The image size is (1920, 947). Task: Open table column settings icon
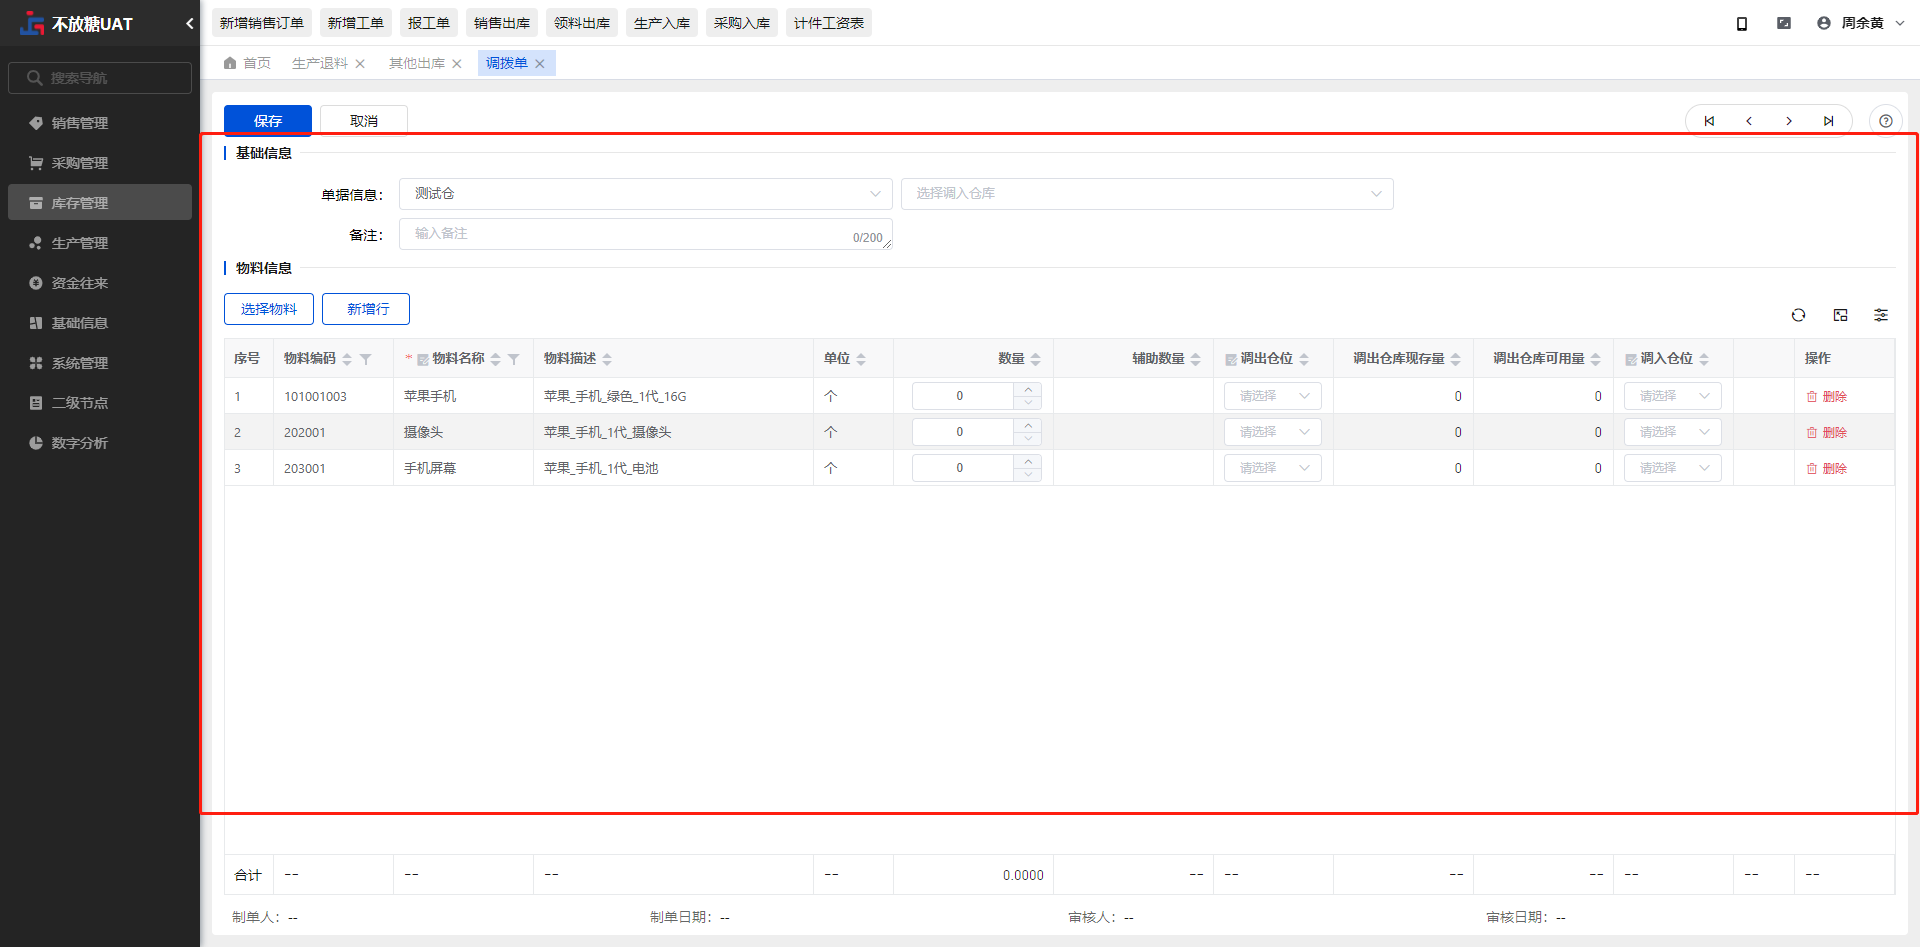(x=1881, y=315)
